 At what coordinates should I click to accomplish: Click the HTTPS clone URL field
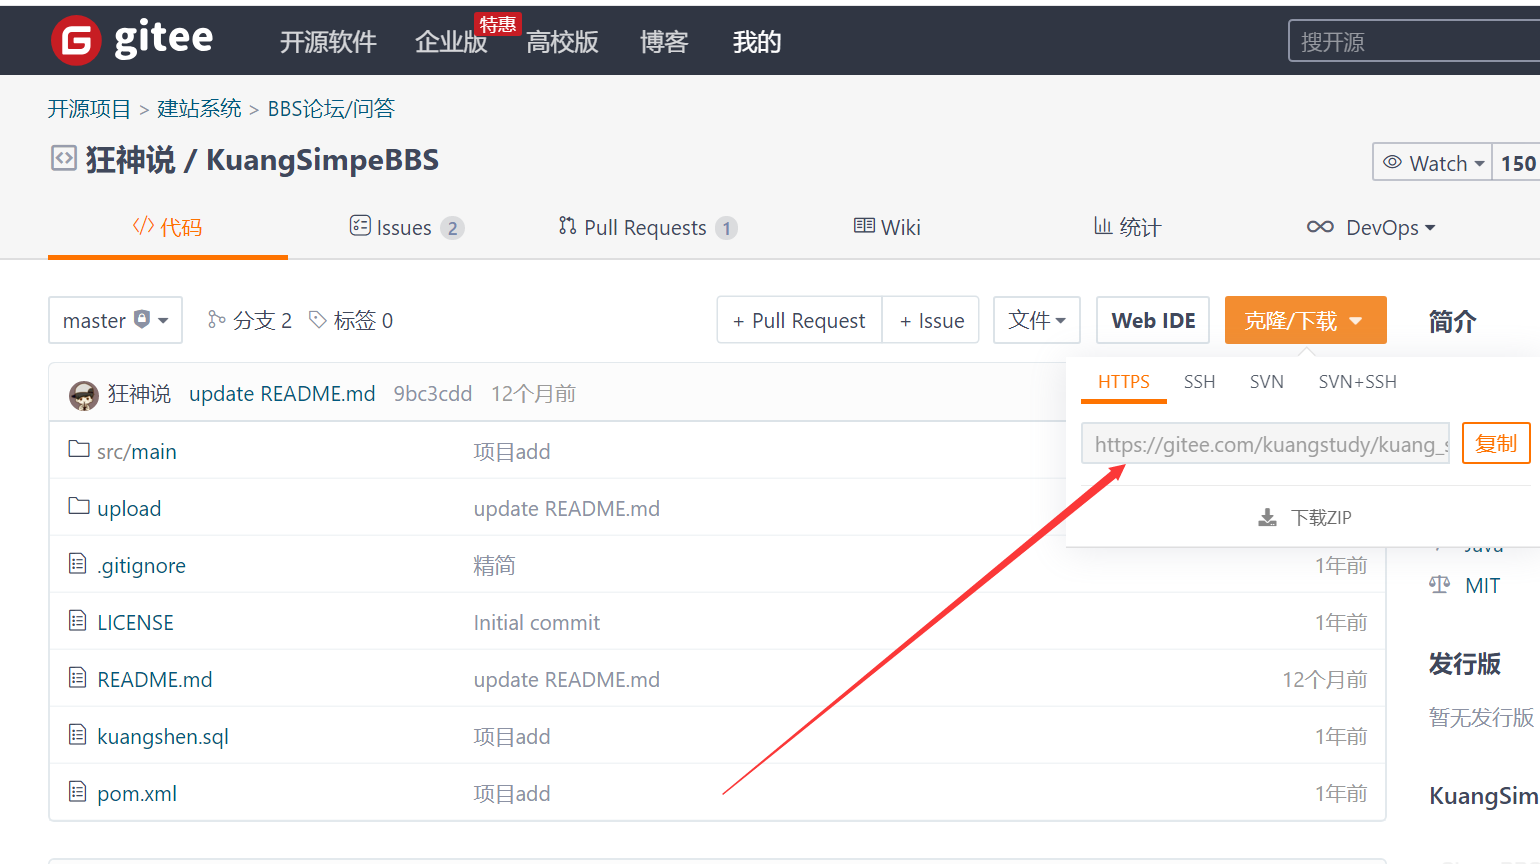(1265, 444)
